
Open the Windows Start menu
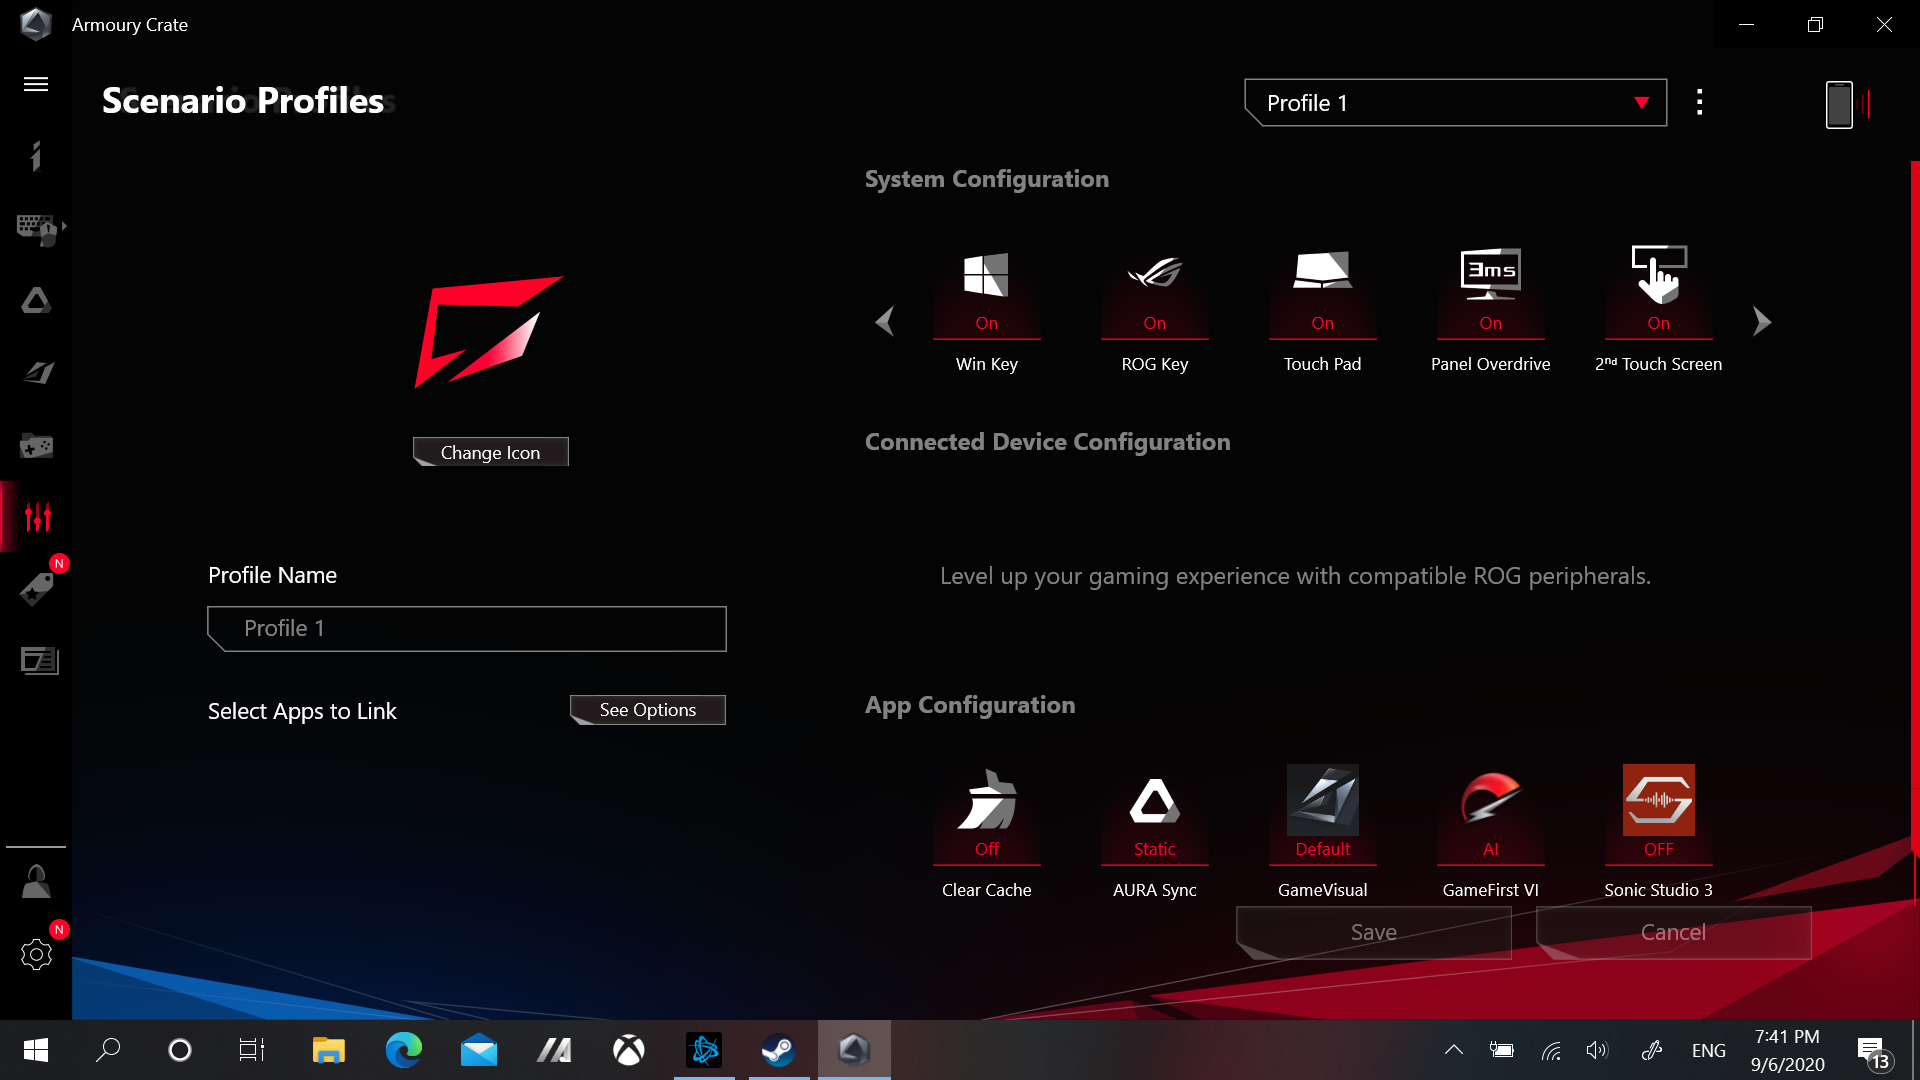[36, 1050]
